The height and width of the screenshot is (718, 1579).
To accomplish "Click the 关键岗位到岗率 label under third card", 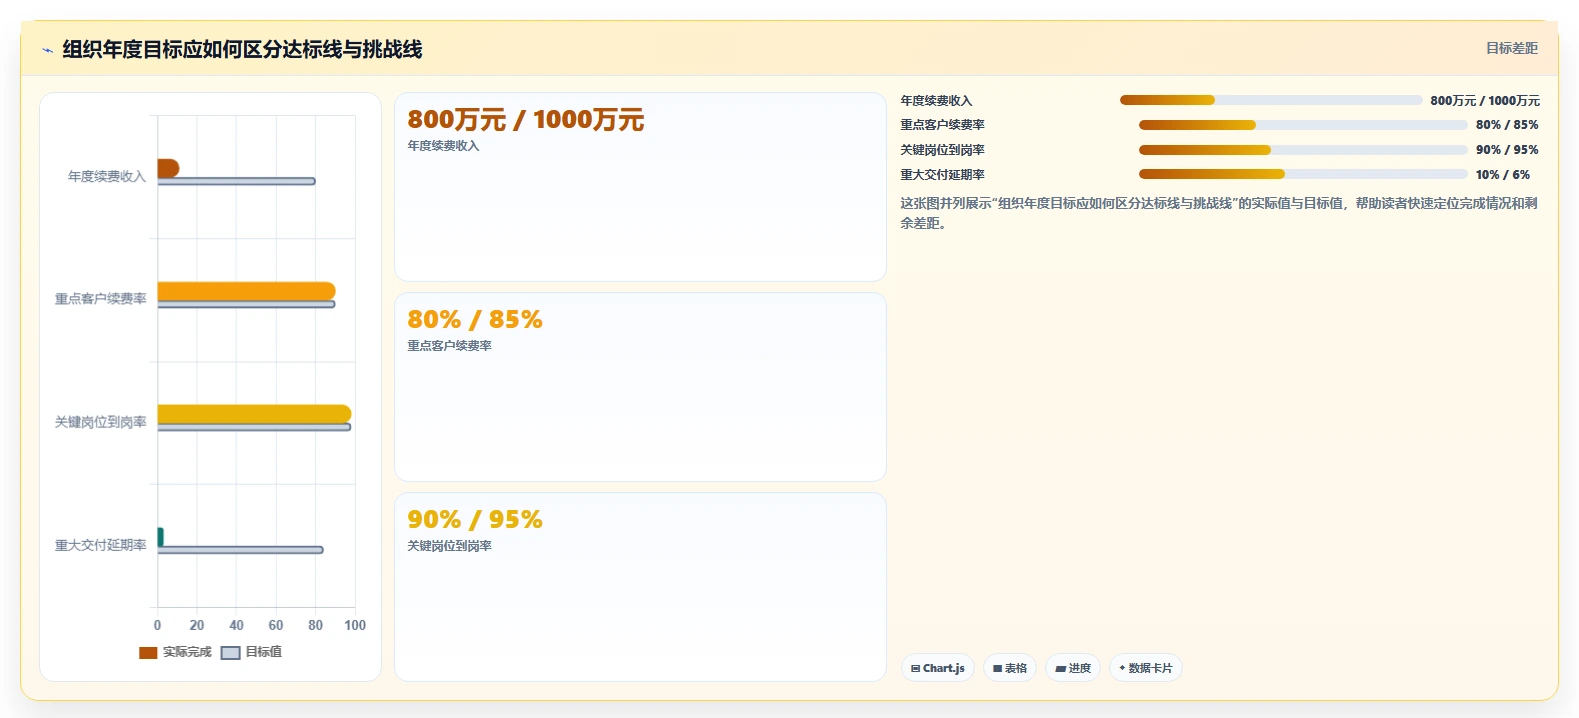I will click(x=449, y=546).
